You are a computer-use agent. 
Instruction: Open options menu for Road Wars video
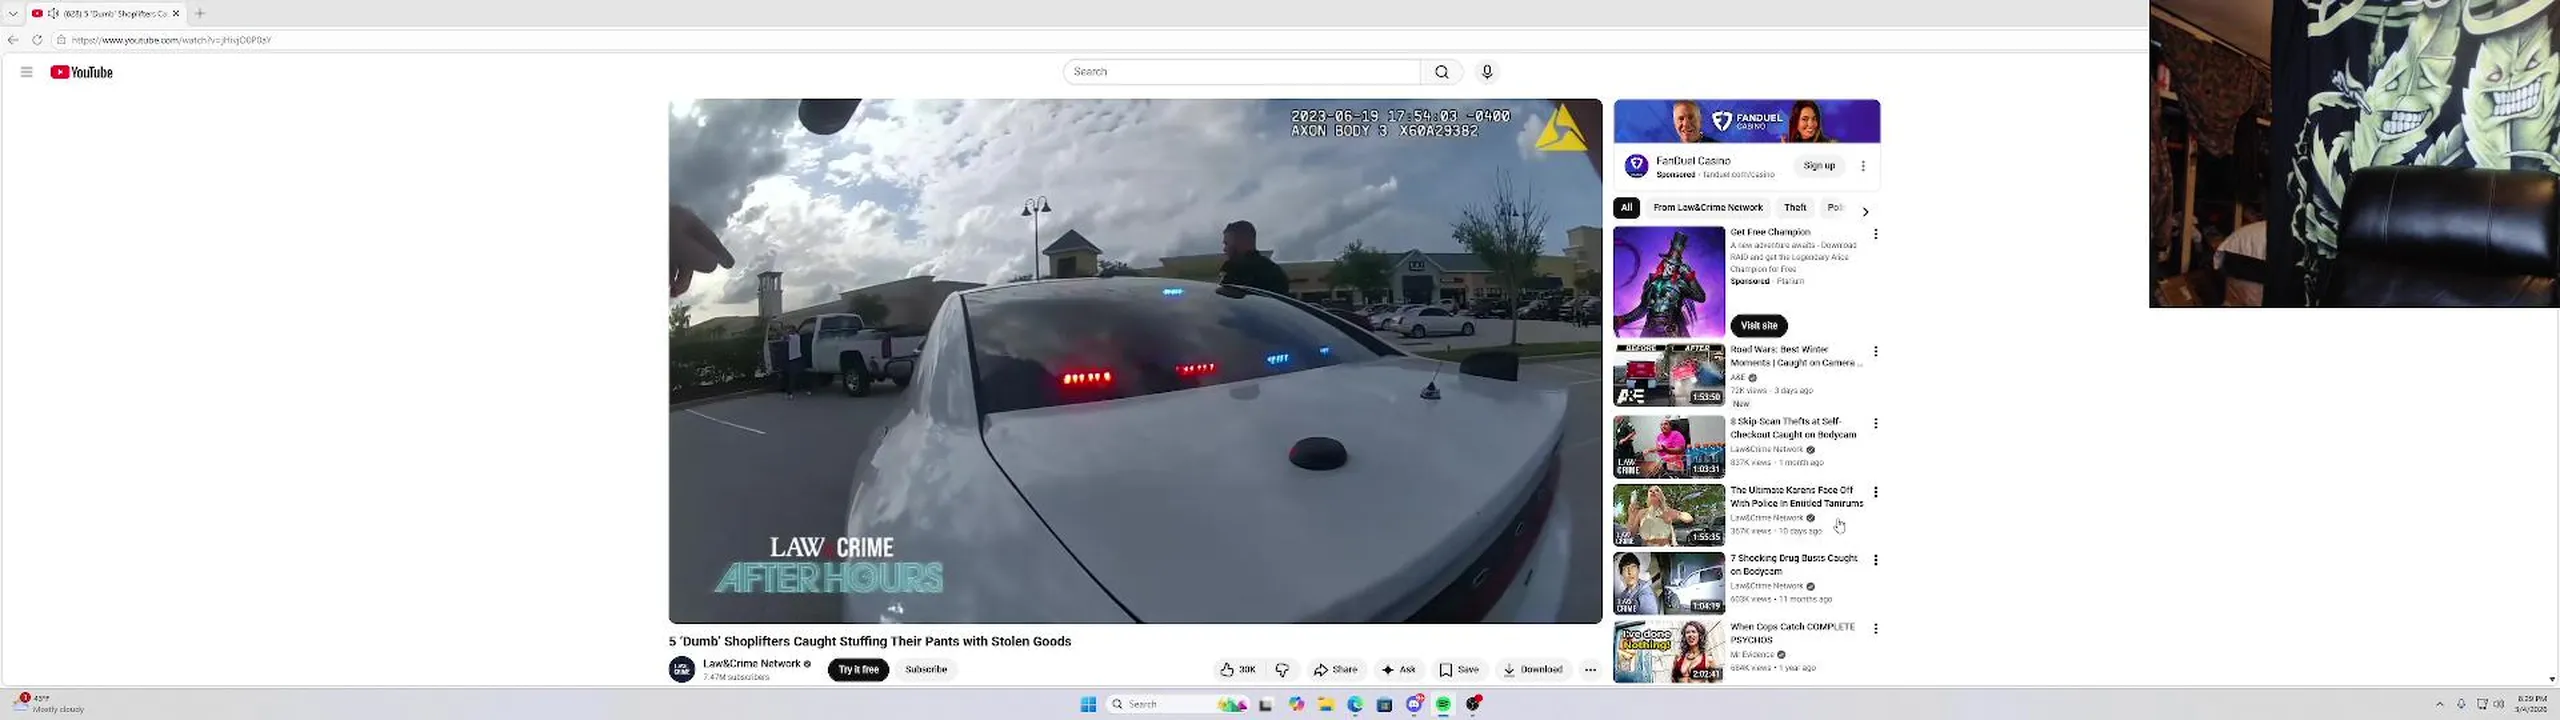tap(1876, 352)
